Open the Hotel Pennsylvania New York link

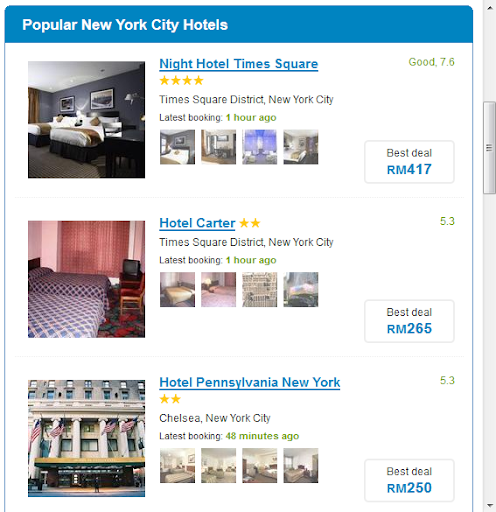[250, 382]
